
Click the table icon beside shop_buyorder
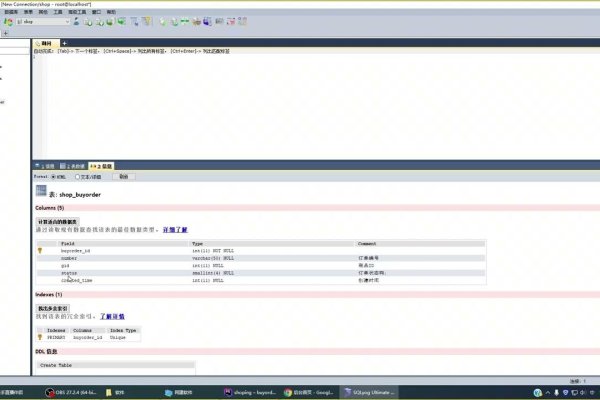coord(41,191)
